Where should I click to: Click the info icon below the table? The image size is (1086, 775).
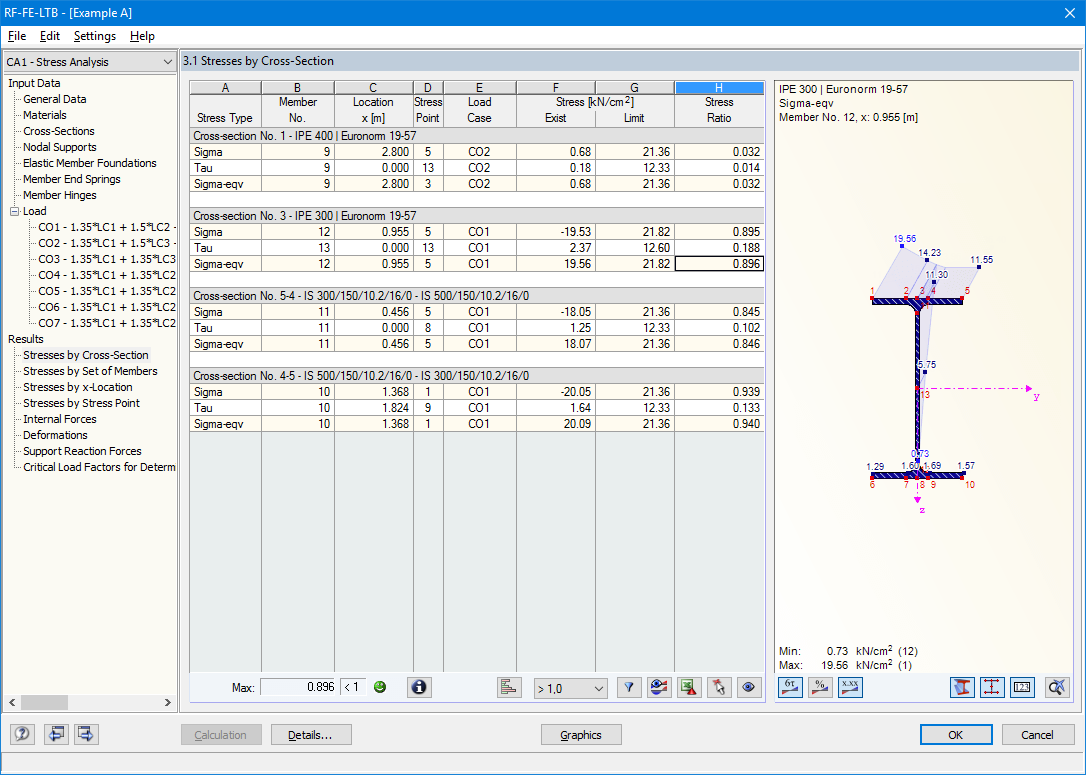tap(419, 688)
